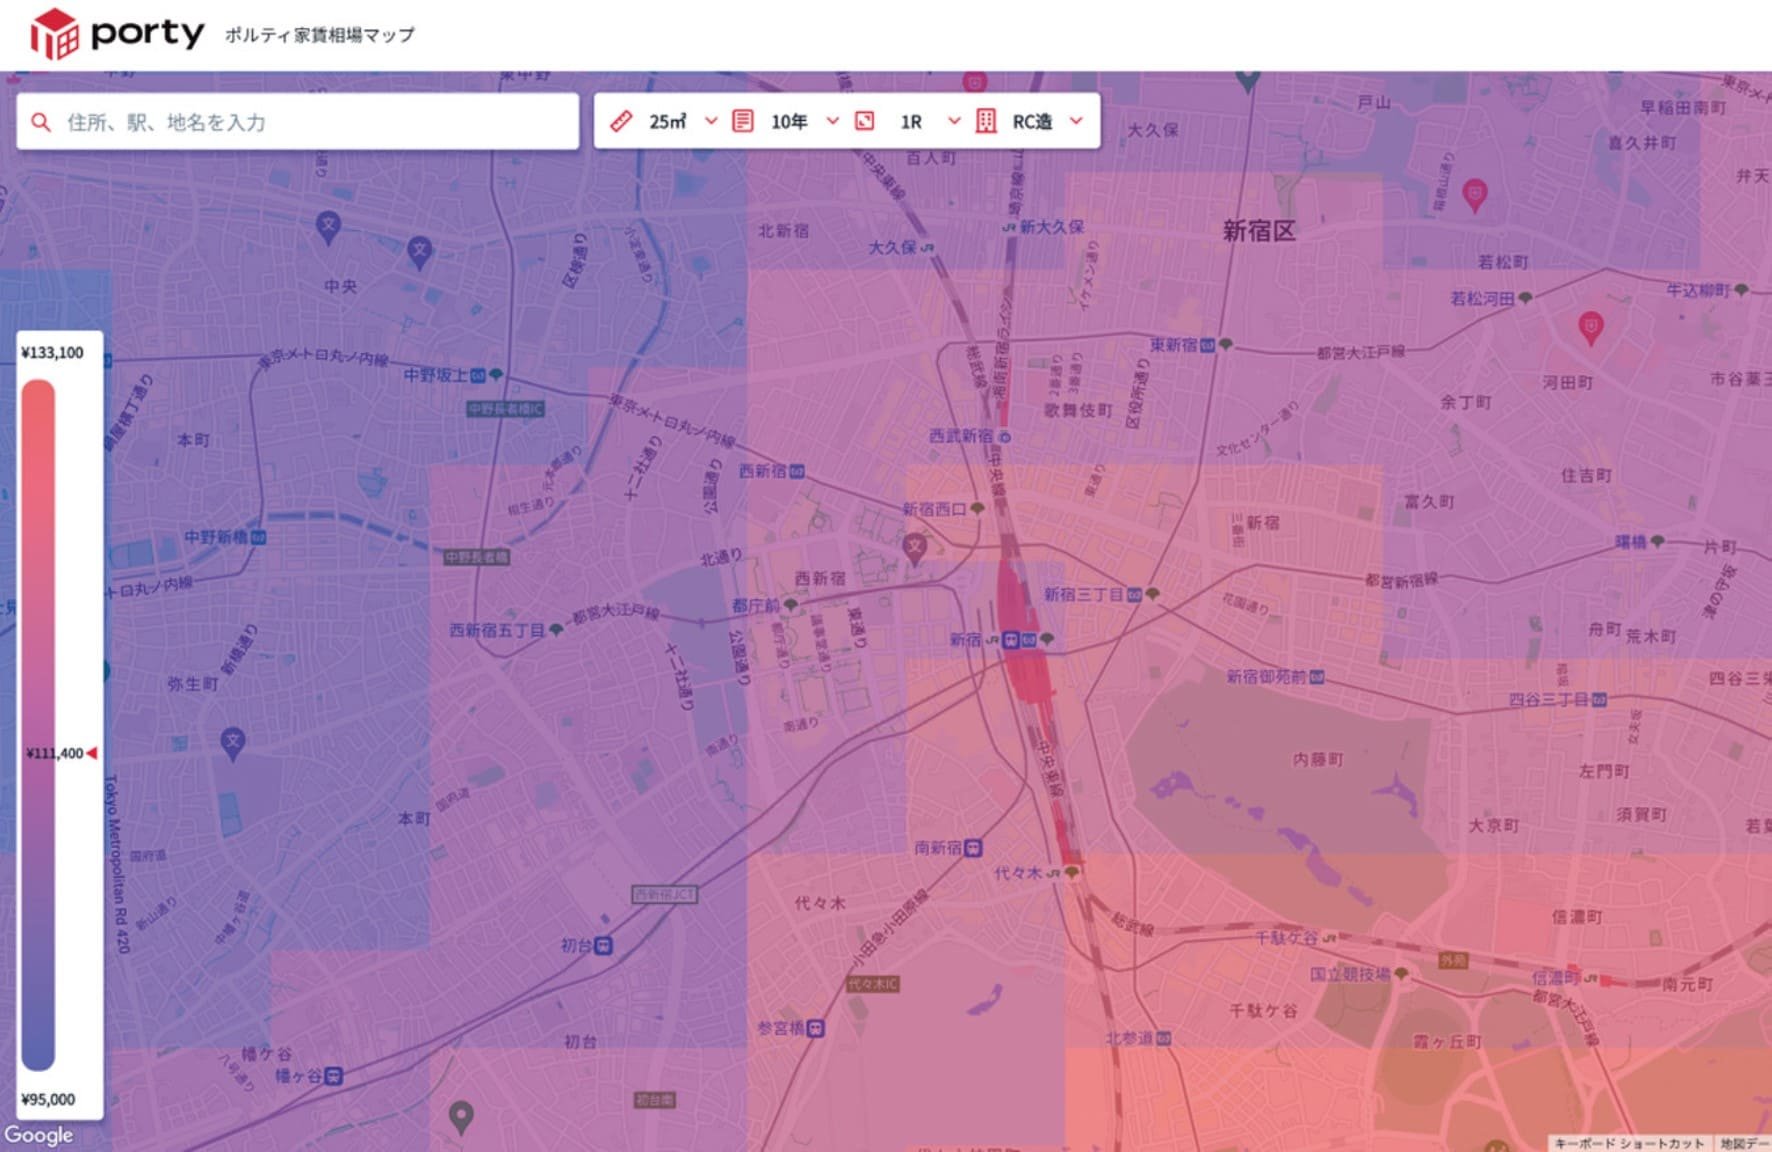Click the ポルティ家賃相場マップ title

319,35
